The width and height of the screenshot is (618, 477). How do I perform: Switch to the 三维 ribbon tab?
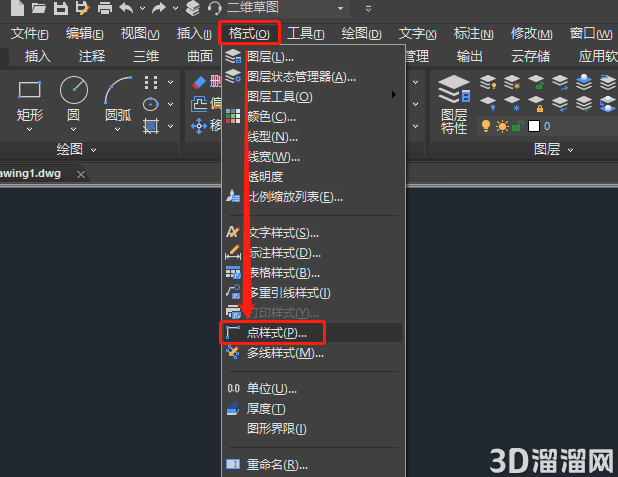146,56
